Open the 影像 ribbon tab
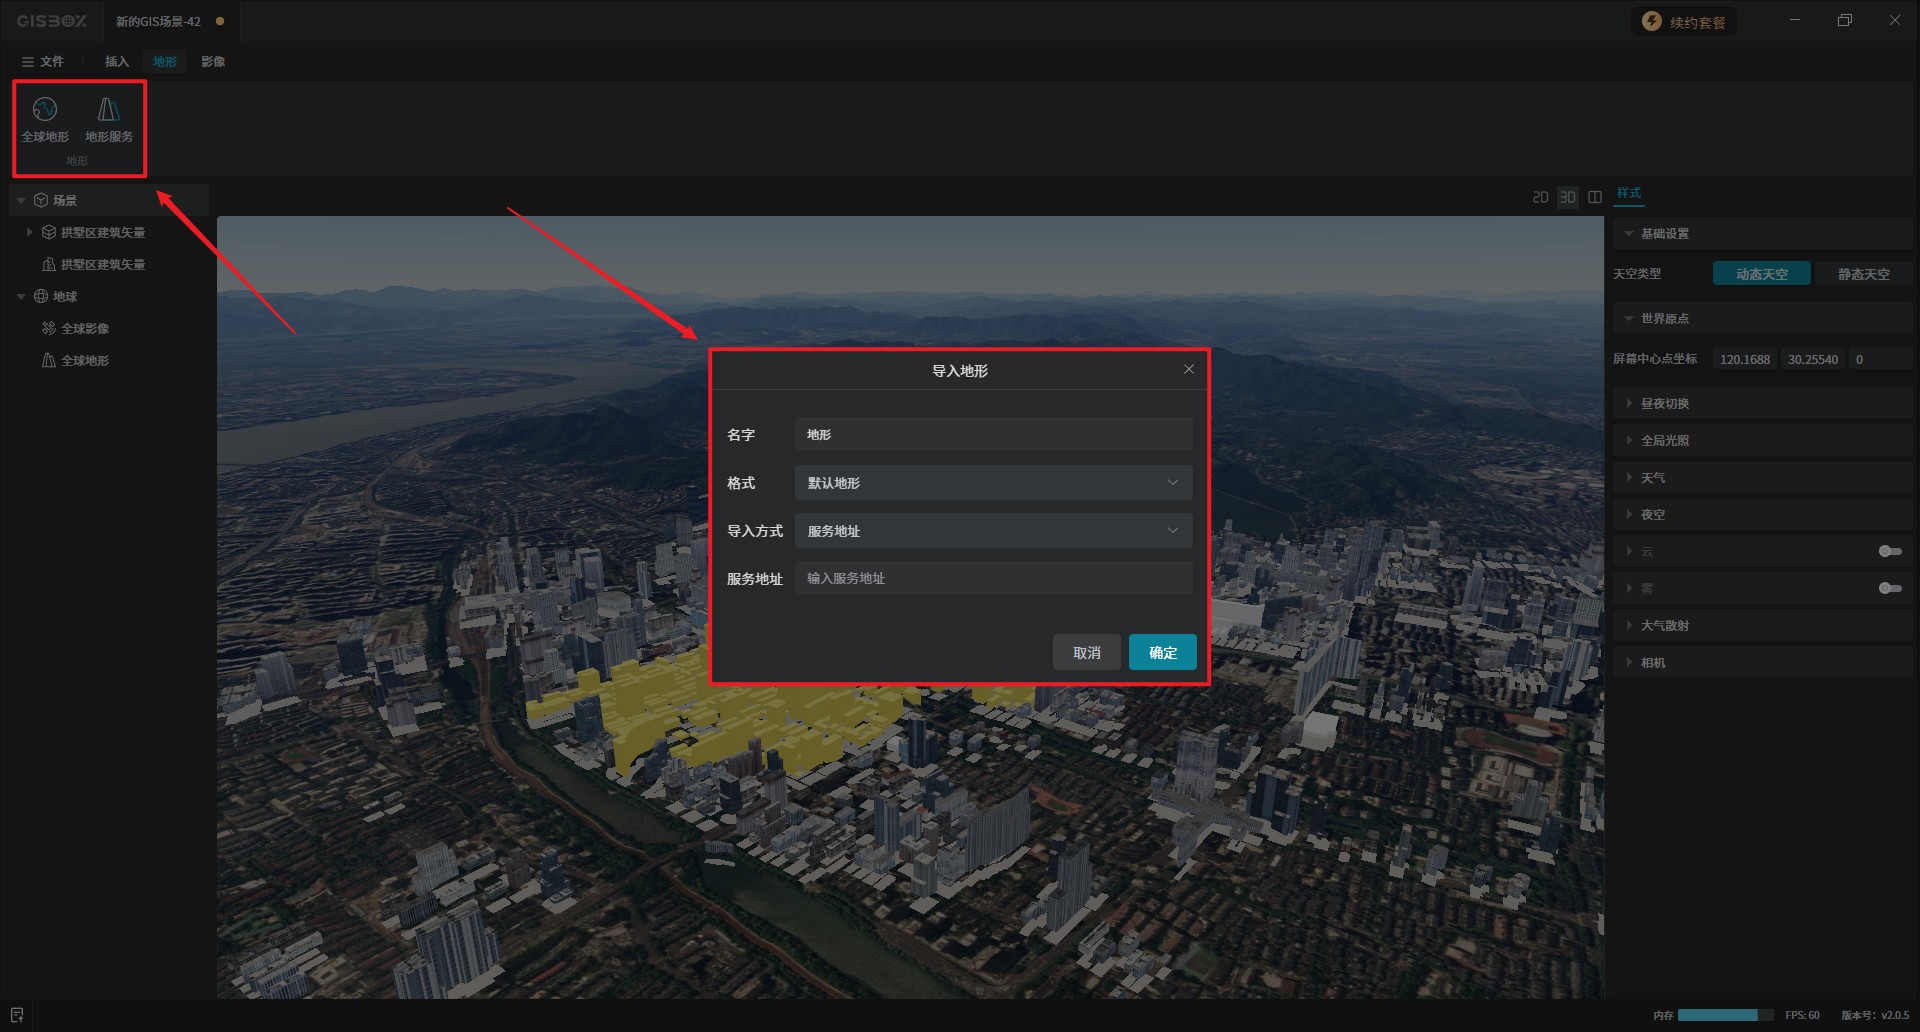The image size is (1920, 1032). (x=213, y=62)
